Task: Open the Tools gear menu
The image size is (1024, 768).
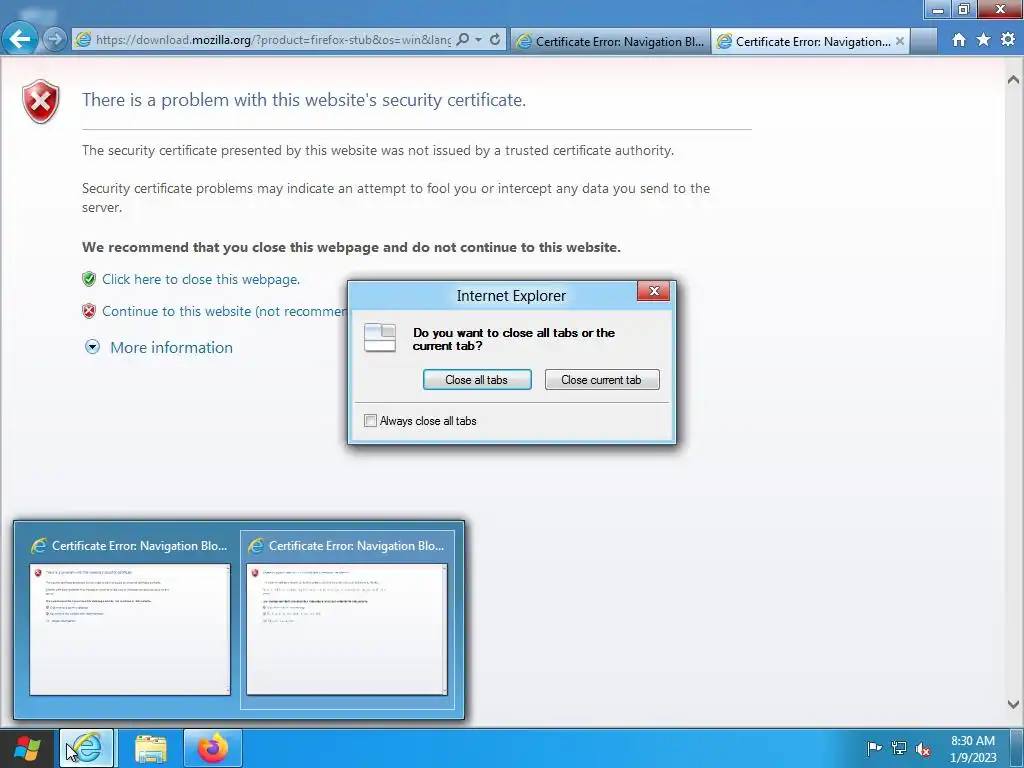Action: 1008,40
